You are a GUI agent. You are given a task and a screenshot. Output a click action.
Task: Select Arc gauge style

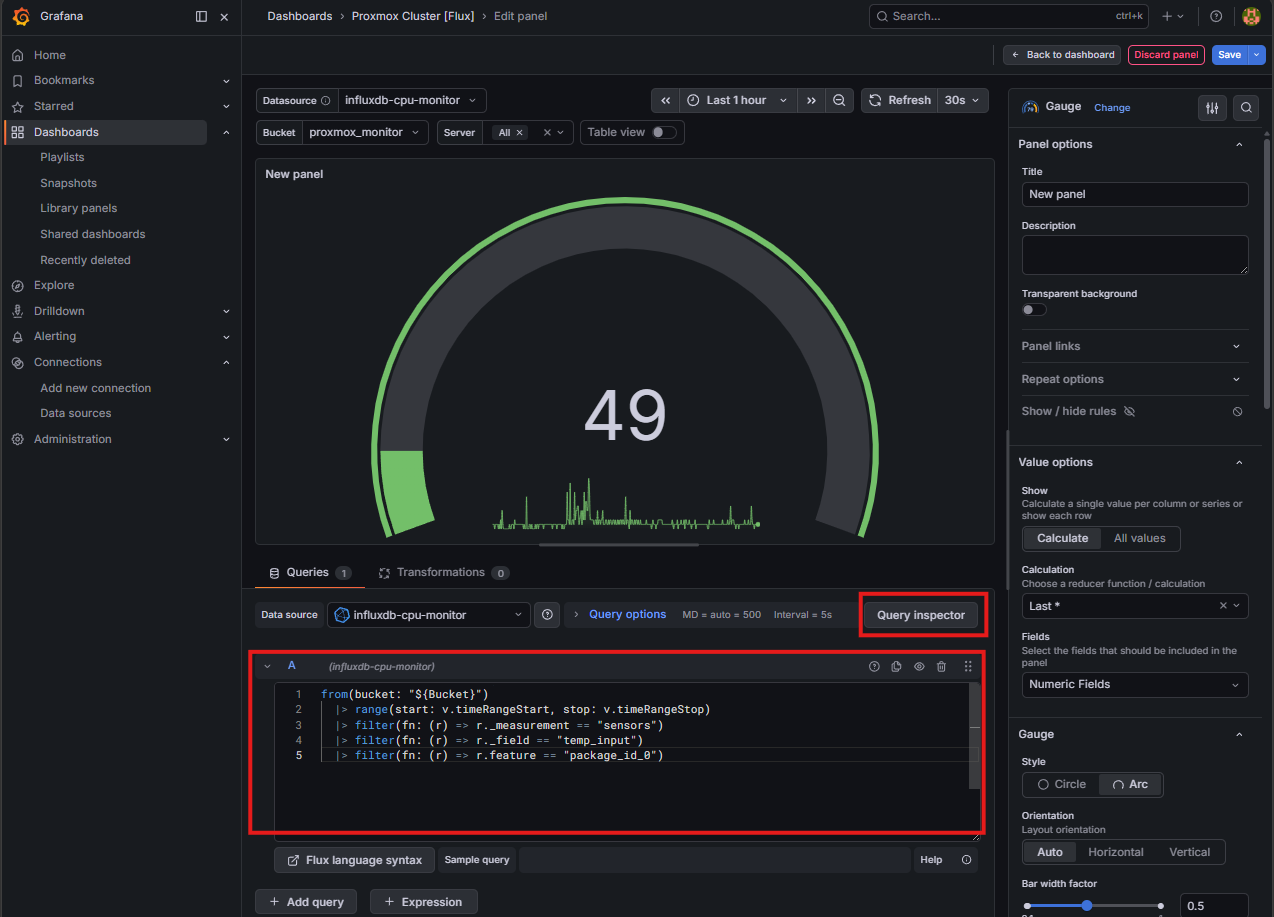pos(1131,784)
